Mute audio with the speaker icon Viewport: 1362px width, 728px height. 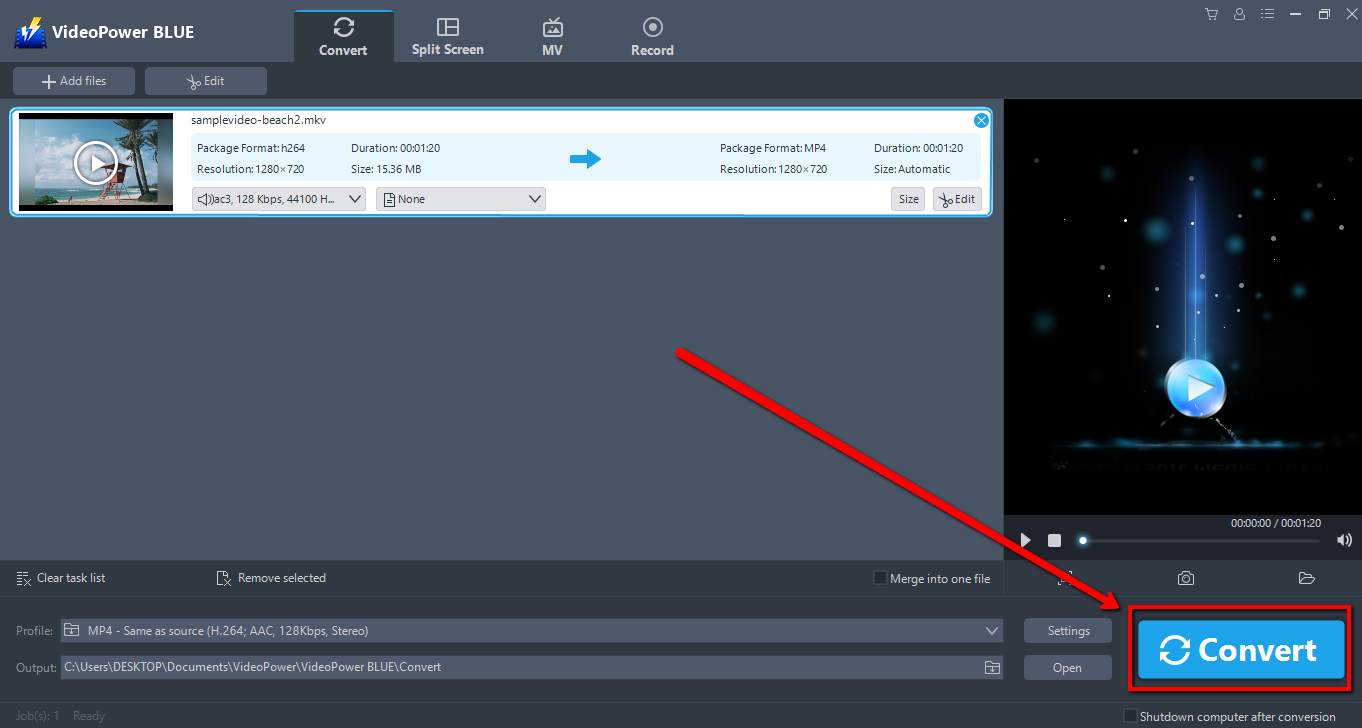click(1345, 540)
